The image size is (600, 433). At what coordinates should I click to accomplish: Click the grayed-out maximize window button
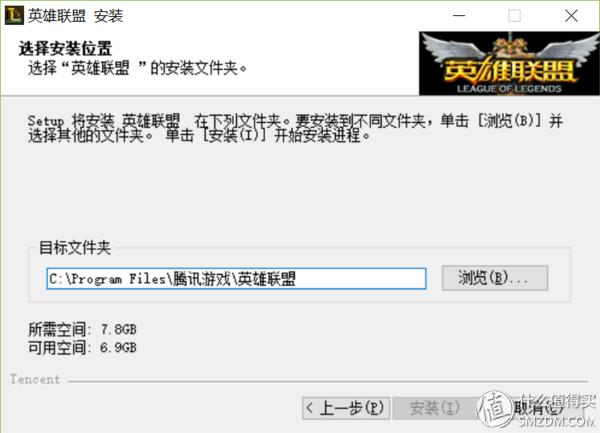[514, 16]
